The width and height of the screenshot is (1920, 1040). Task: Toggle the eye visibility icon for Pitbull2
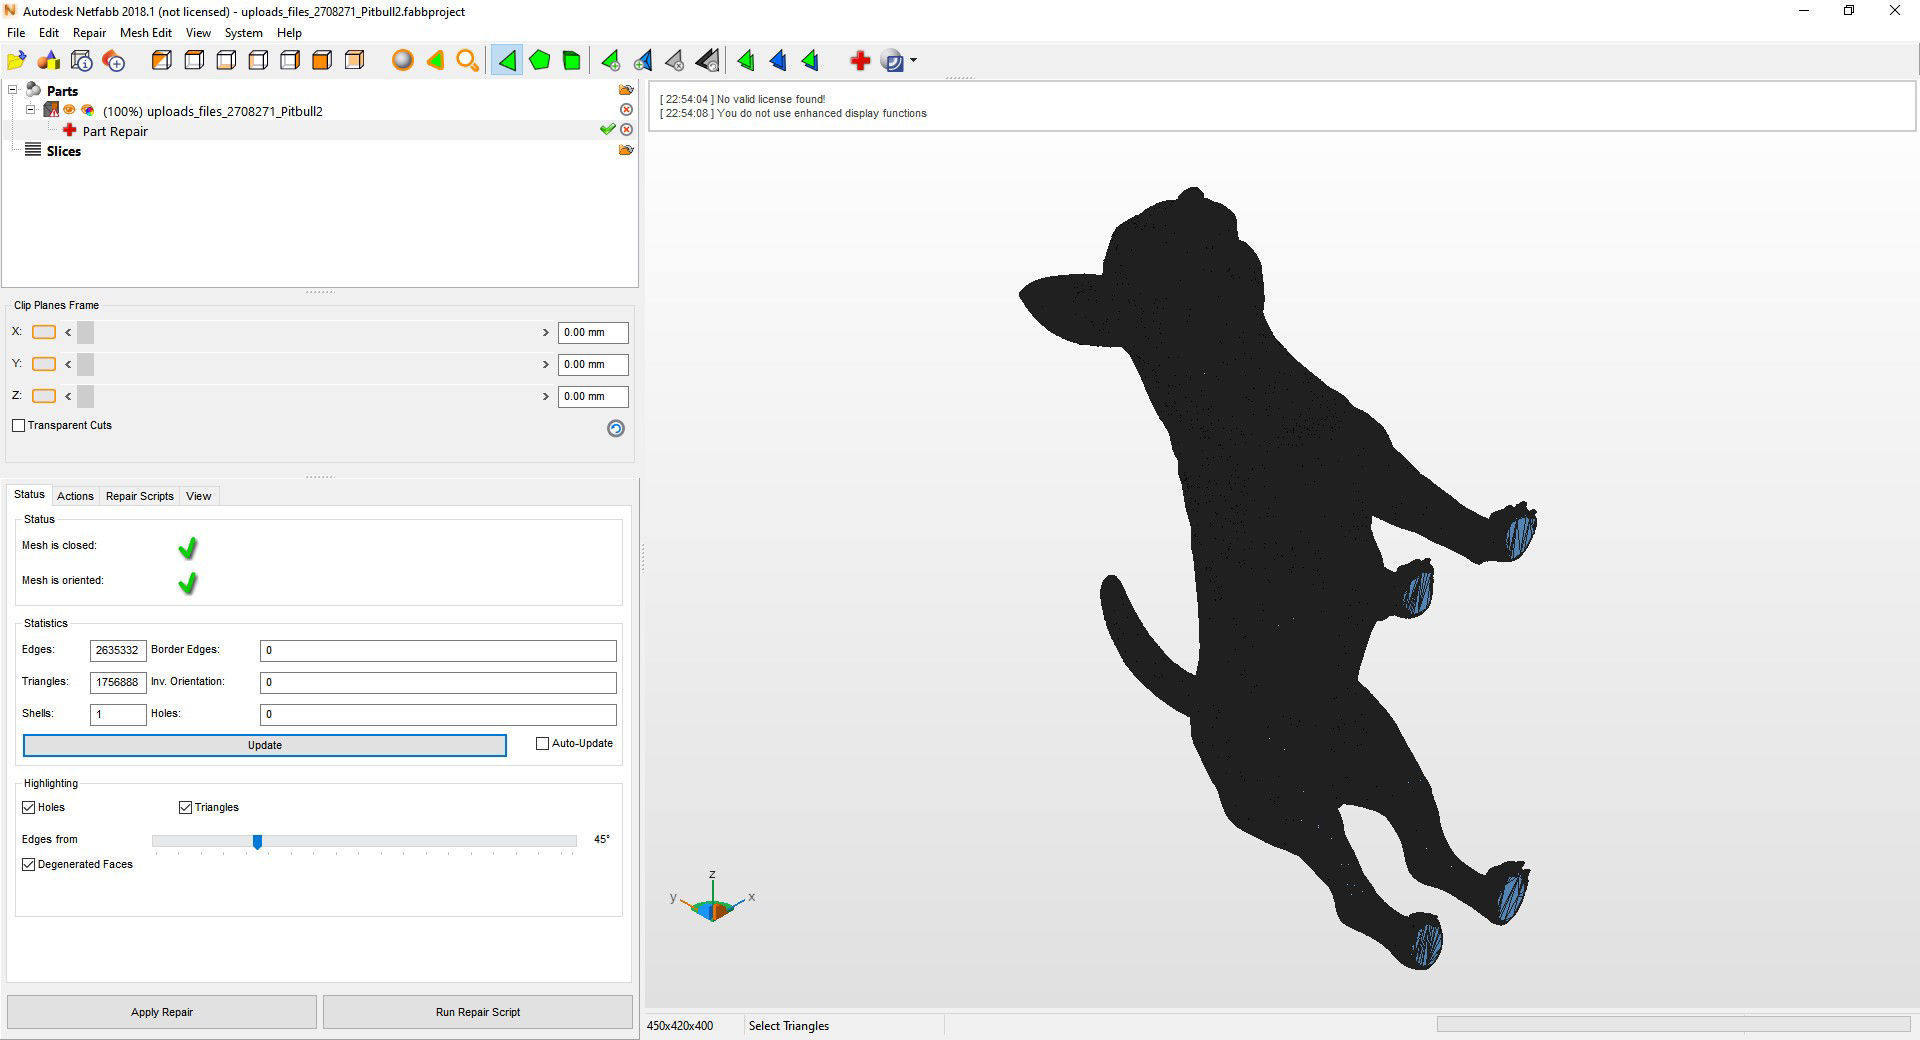[x=70, y=110]
